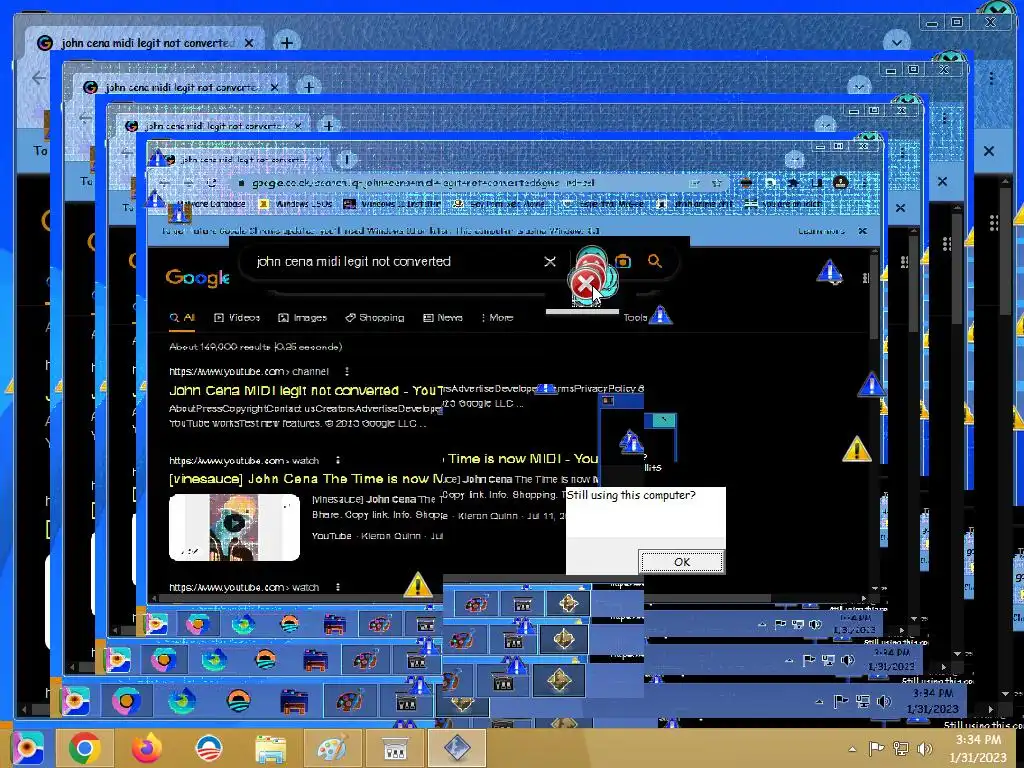This screenshot has width=1024, height=768.
Task: Expand tab search chevron in outermost Chrome window
Action: pyautogui.click(x=897, y=43)
